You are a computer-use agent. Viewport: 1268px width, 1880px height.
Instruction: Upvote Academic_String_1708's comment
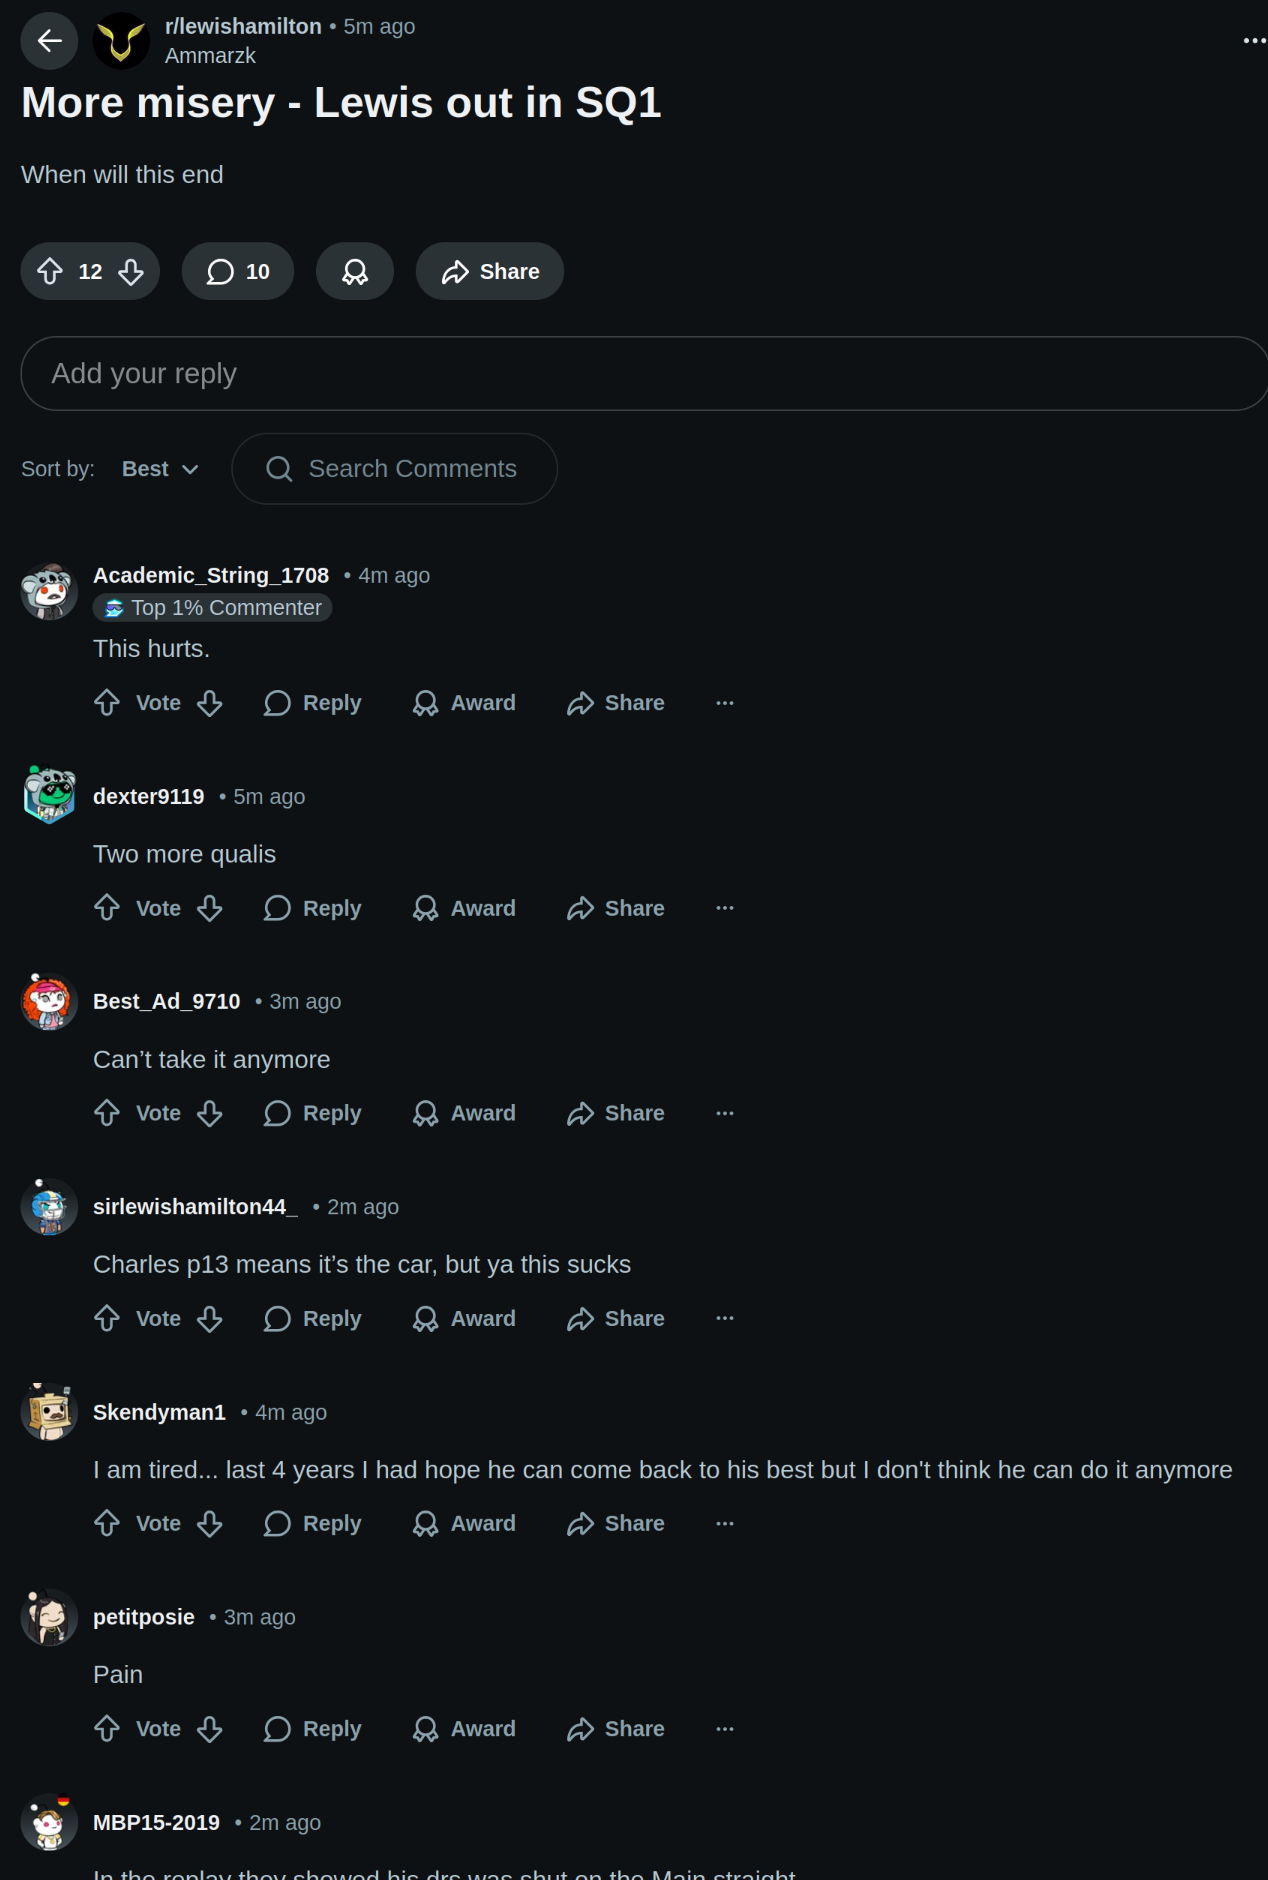[x=107, y=703]
